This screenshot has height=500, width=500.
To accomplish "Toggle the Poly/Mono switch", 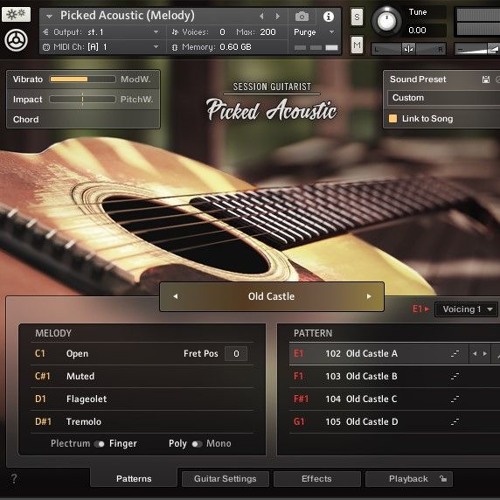I will [x=197, y=444].
